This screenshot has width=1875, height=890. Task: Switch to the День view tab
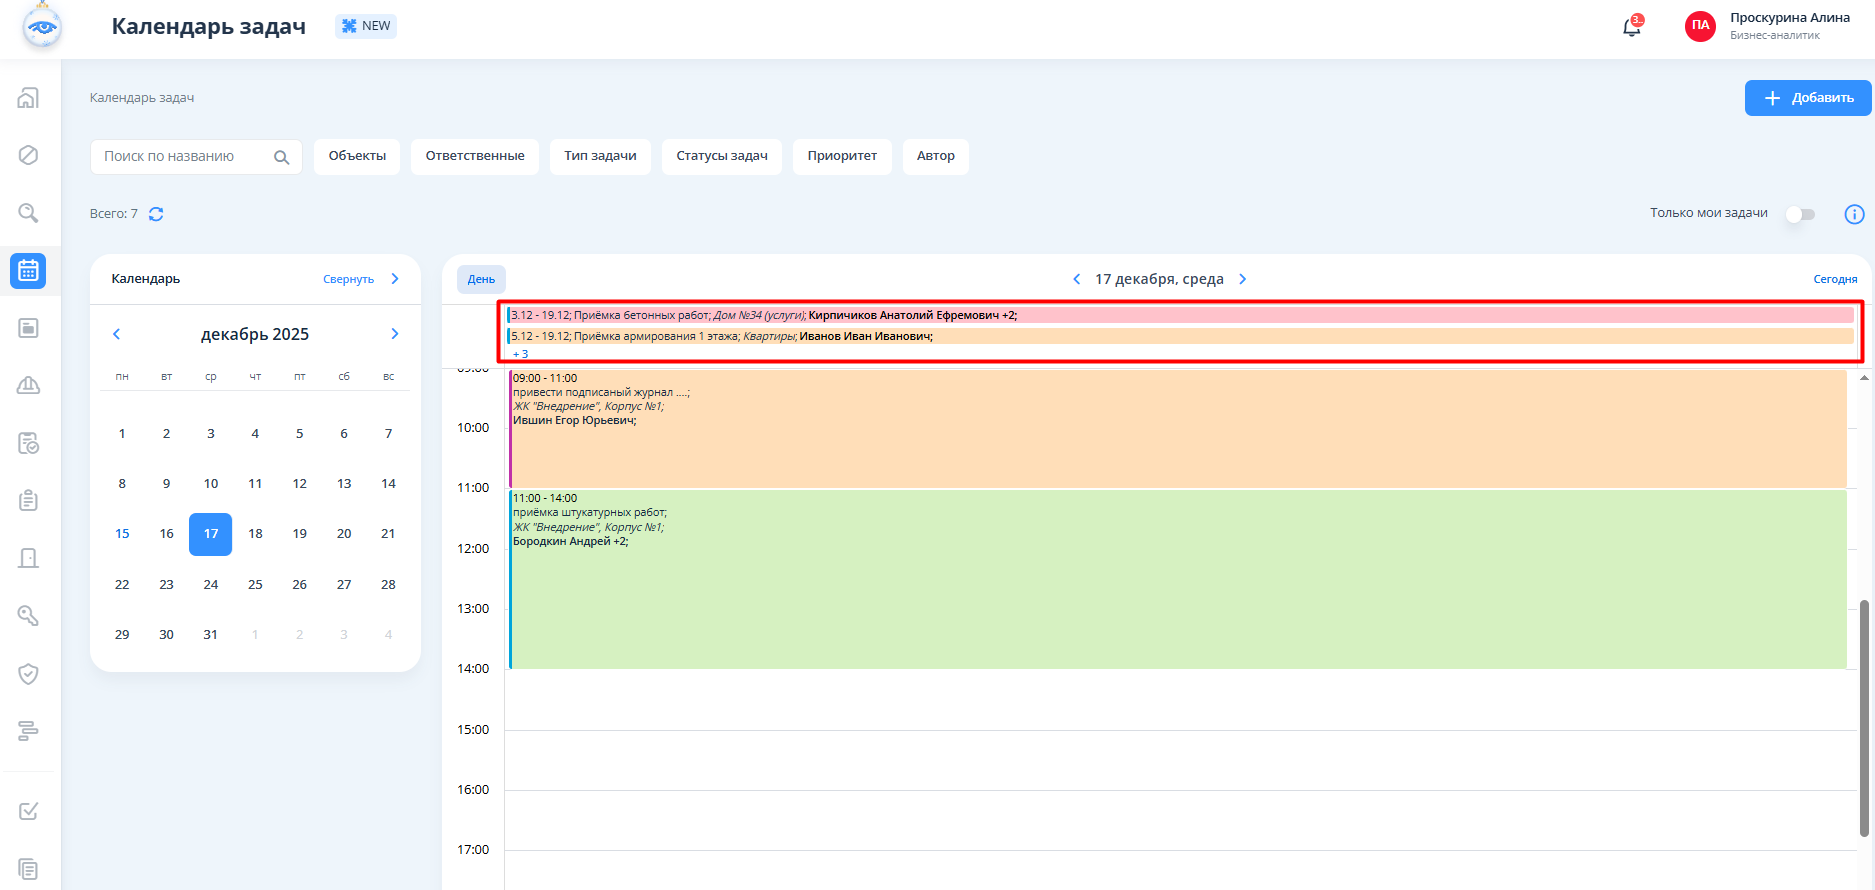481,279
